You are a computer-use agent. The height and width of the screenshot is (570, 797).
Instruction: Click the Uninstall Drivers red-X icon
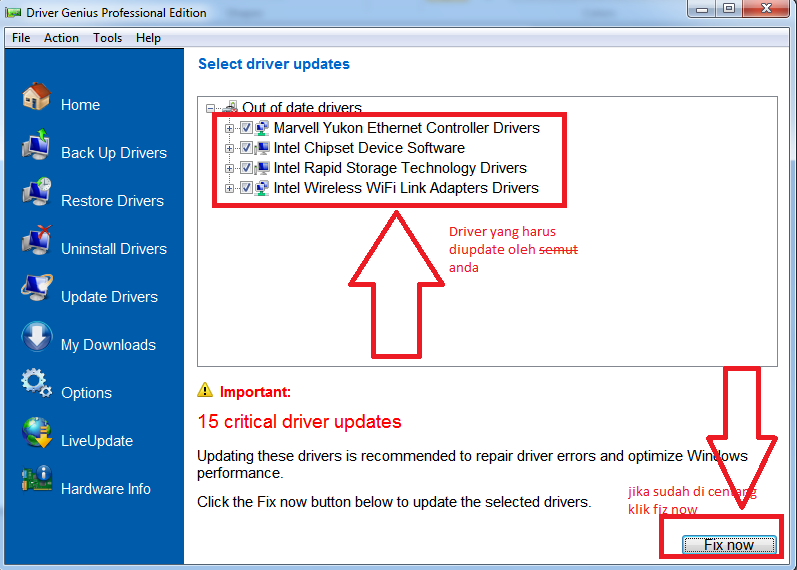point(37,240)
